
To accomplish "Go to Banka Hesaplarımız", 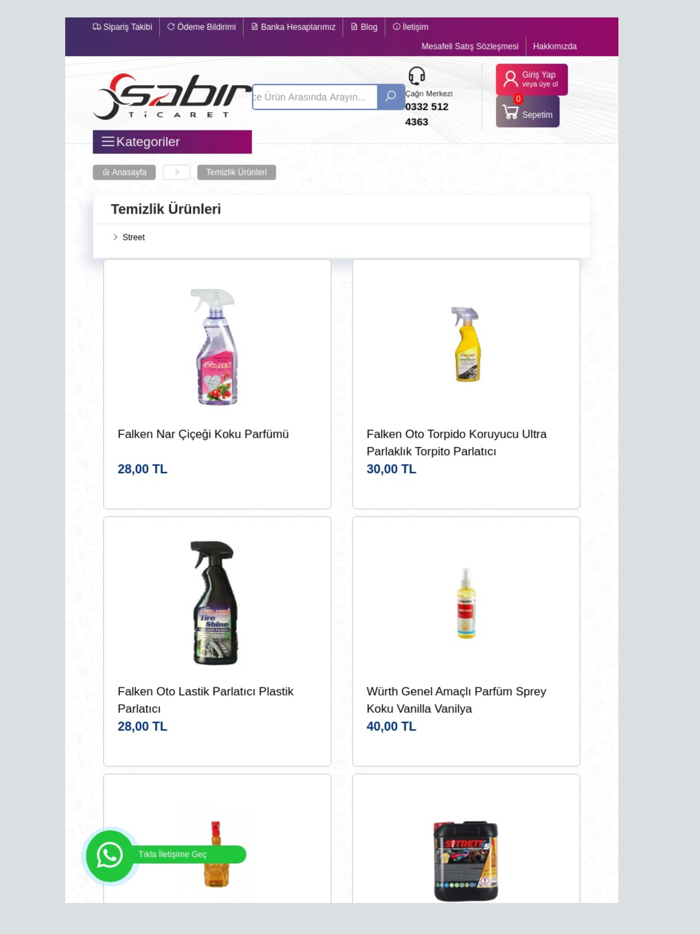I will pyautogui.click(x=293, y=27).
